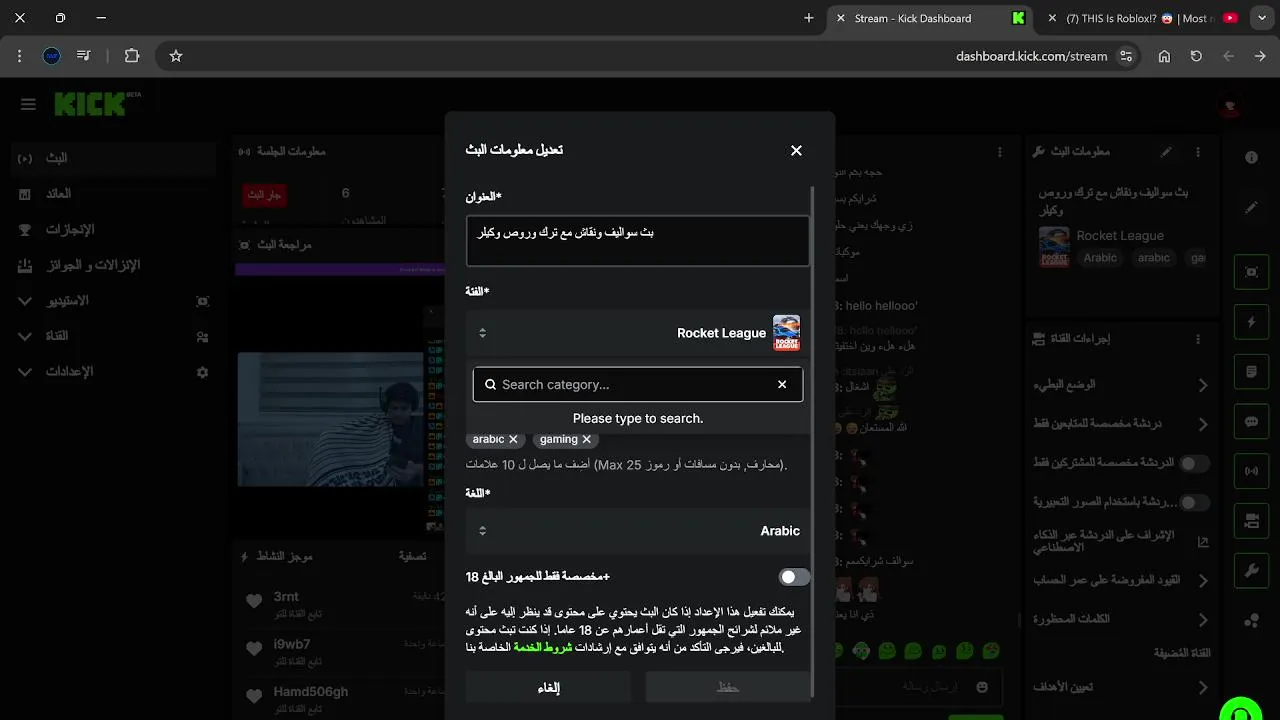Expand the الإعدادات sidebar section
Screen dimensions: 1280x720
(x=114, y=371)
